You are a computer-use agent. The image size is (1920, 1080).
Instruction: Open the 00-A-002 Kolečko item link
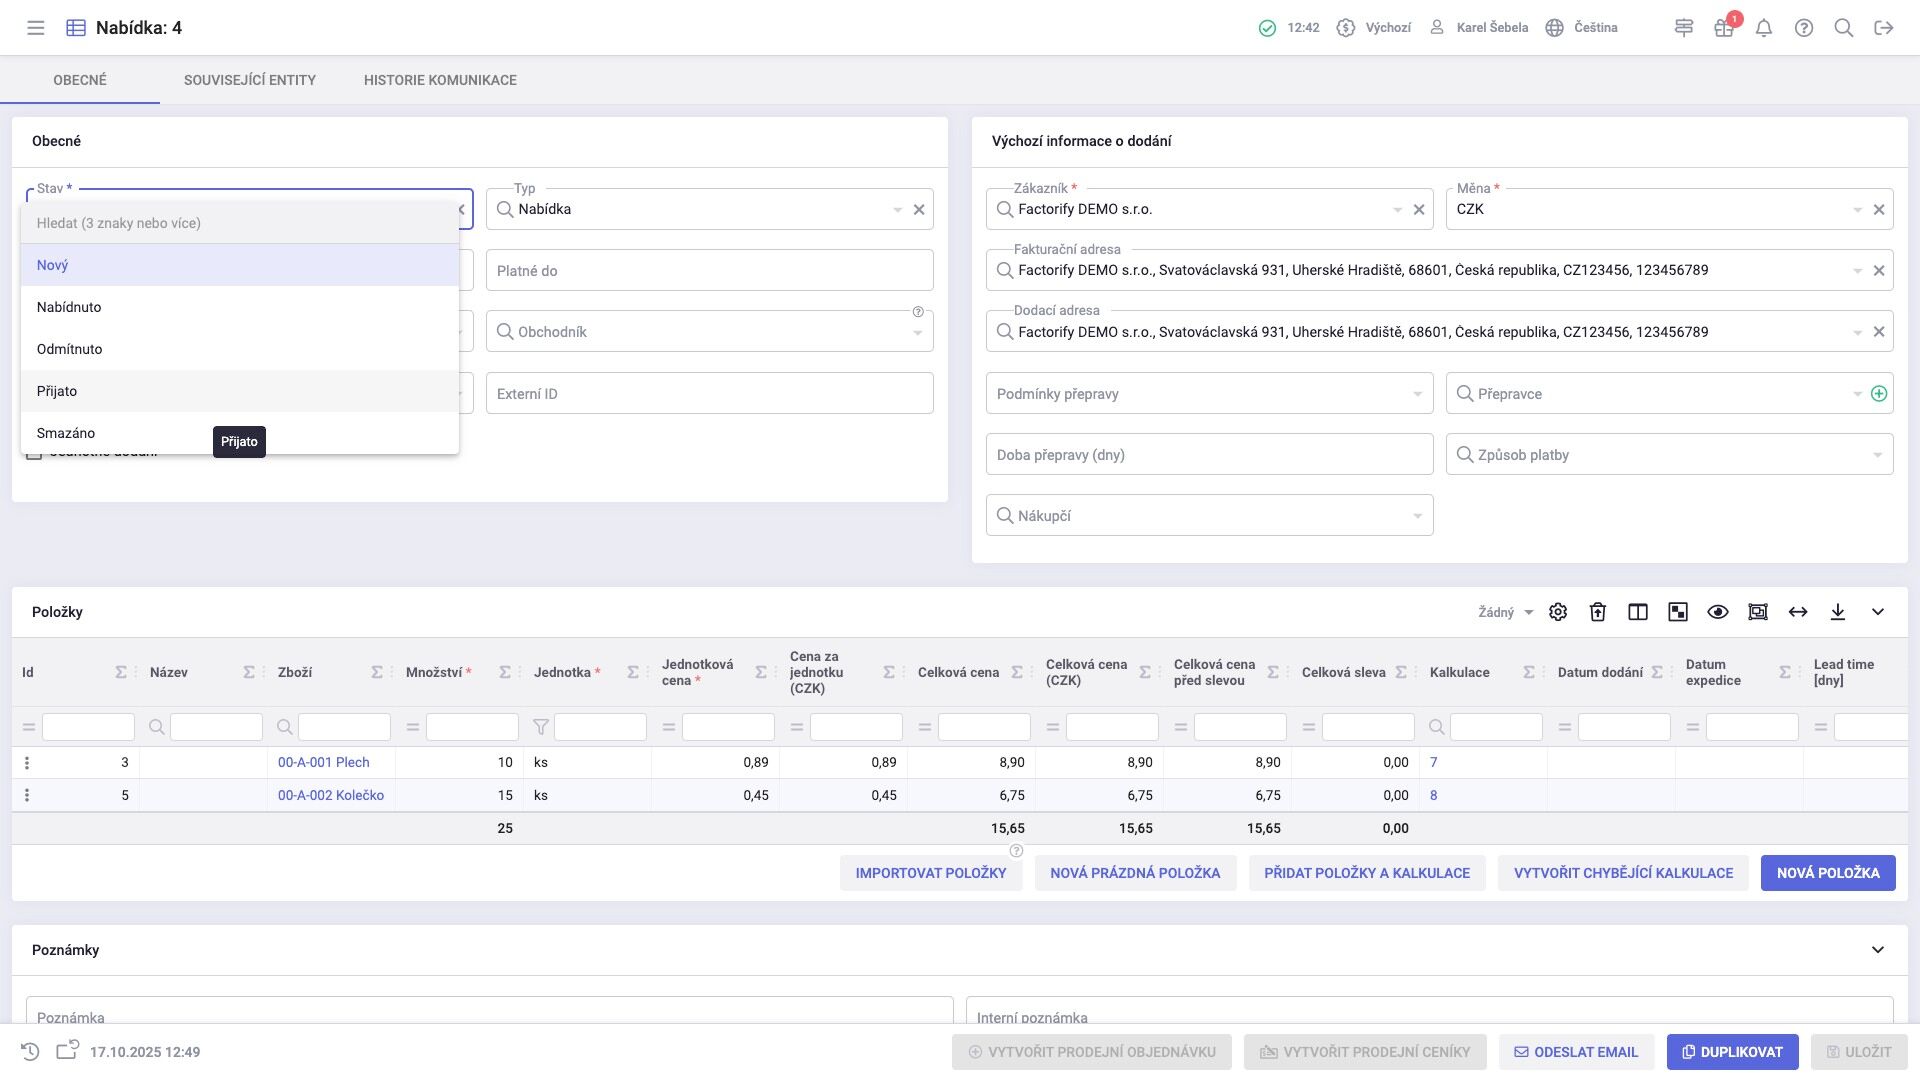(331, 796)
